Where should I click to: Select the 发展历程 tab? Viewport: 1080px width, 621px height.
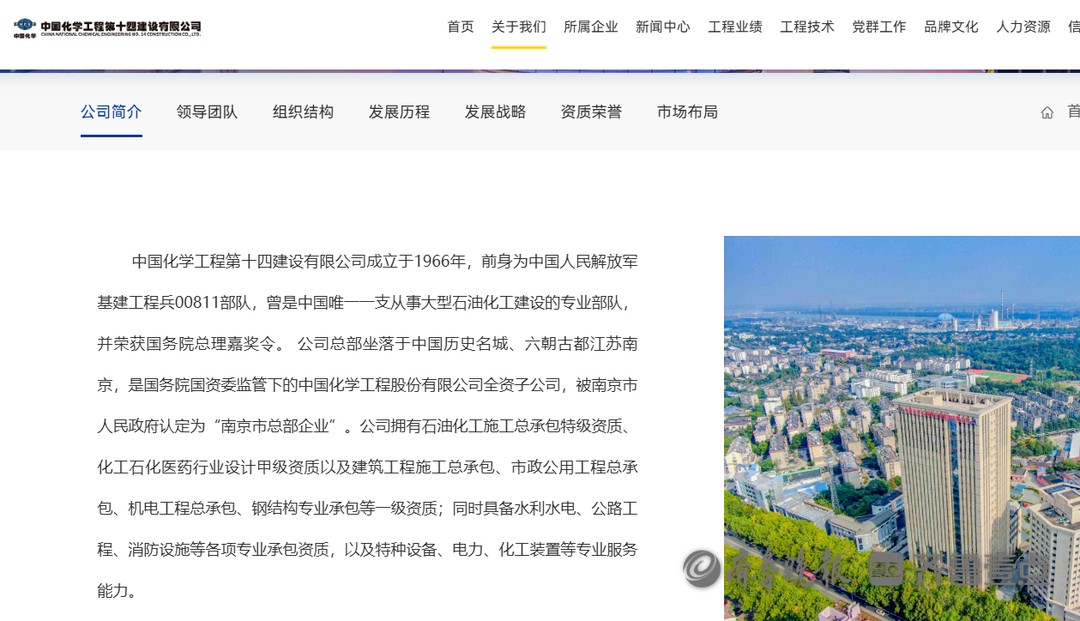(399, 112)
